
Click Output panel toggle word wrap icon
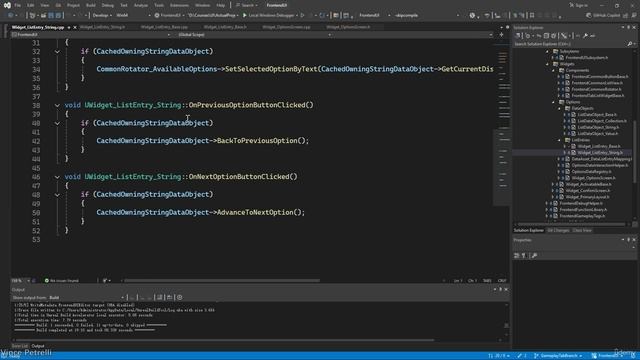[x=169, y=298]
